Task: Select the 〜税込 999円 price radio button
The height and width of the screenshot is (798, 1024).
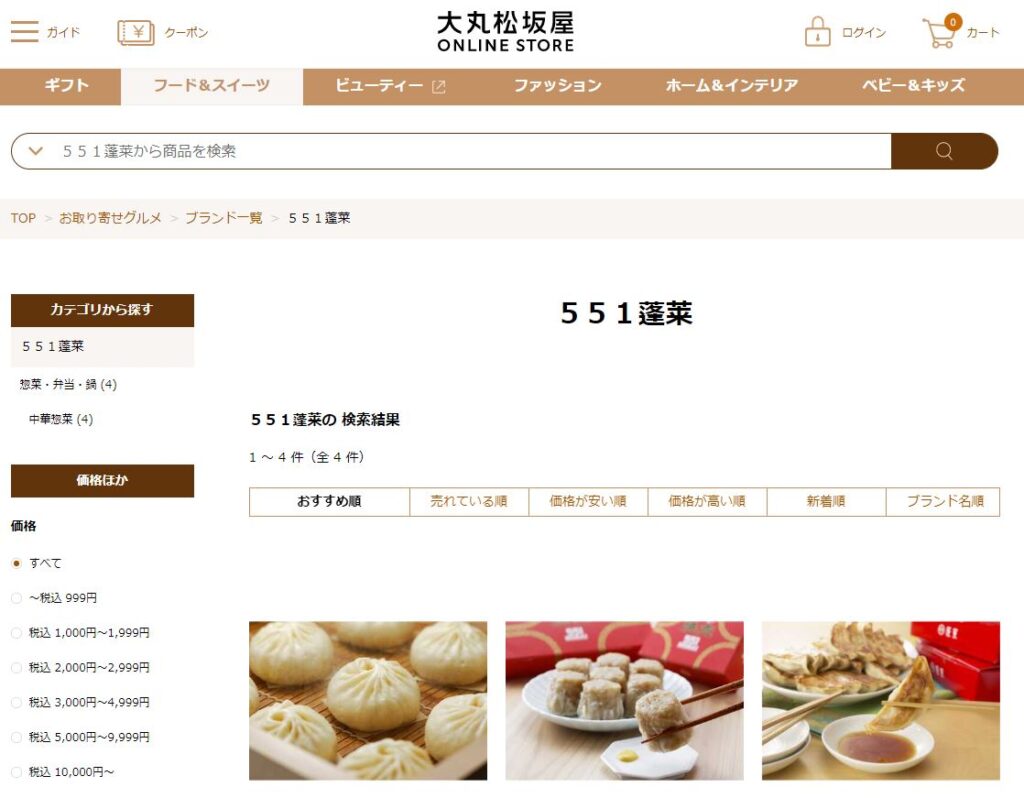Action: [x=17, y=598]
